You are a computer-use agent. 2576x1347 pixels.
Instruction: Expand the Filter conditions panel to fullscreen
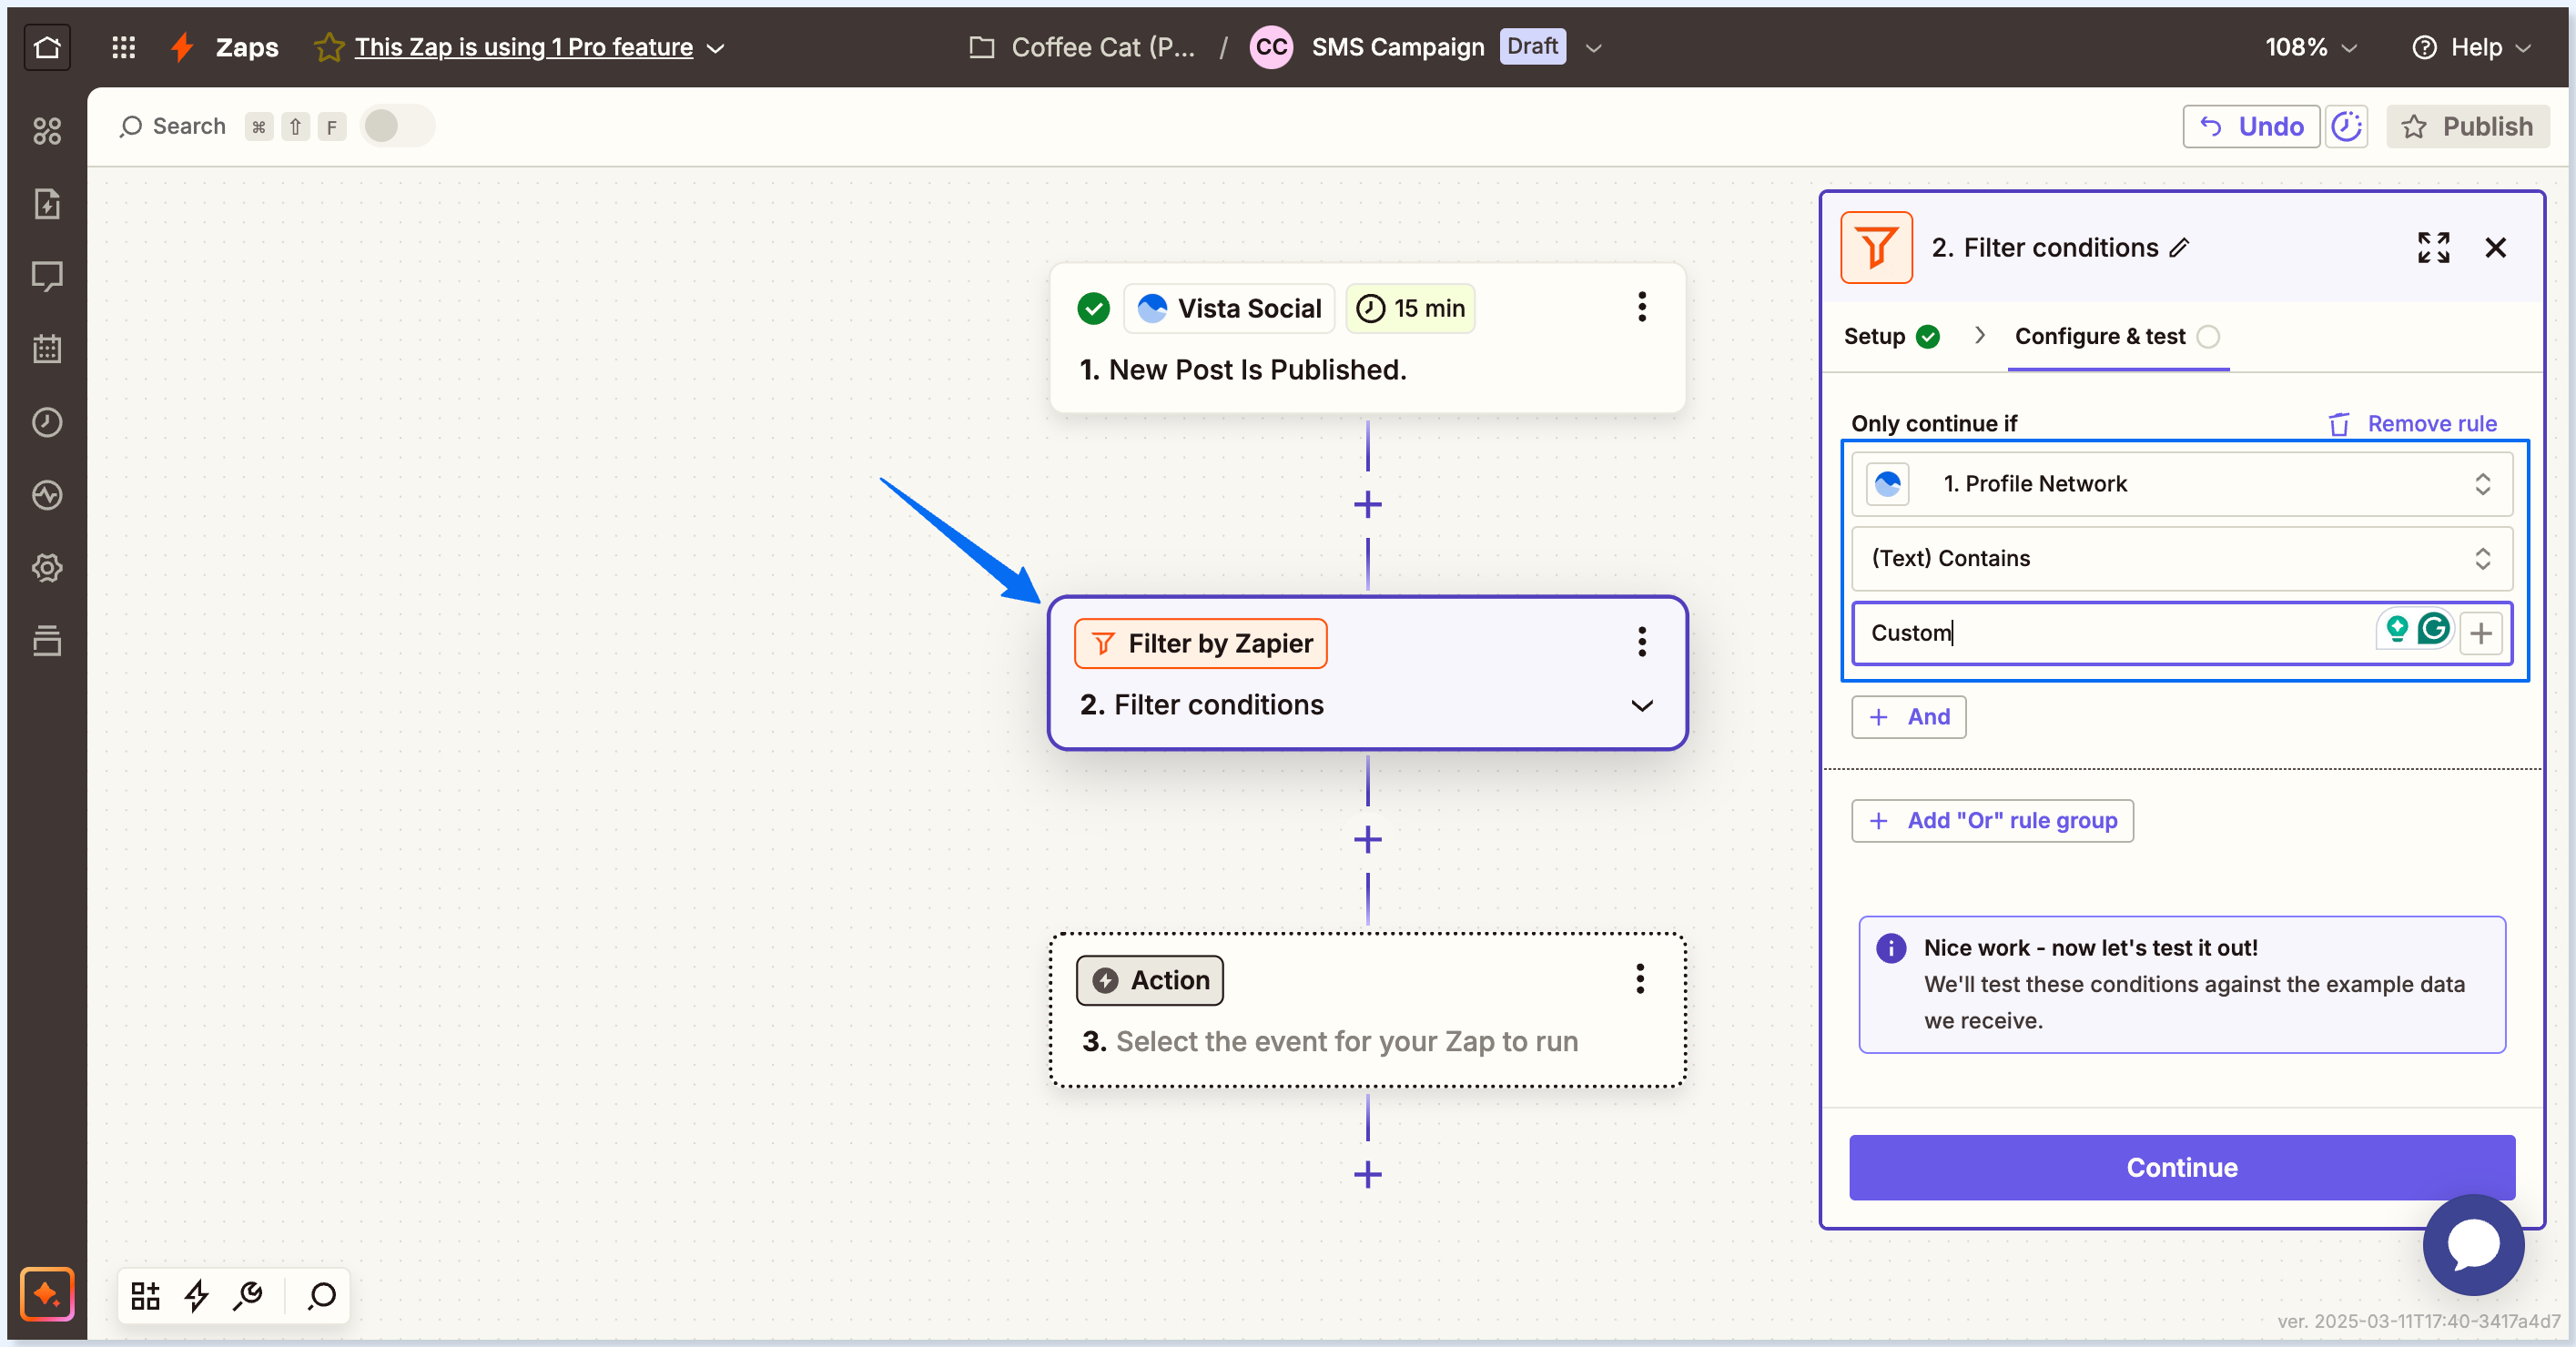click(x=2433, y=247)
